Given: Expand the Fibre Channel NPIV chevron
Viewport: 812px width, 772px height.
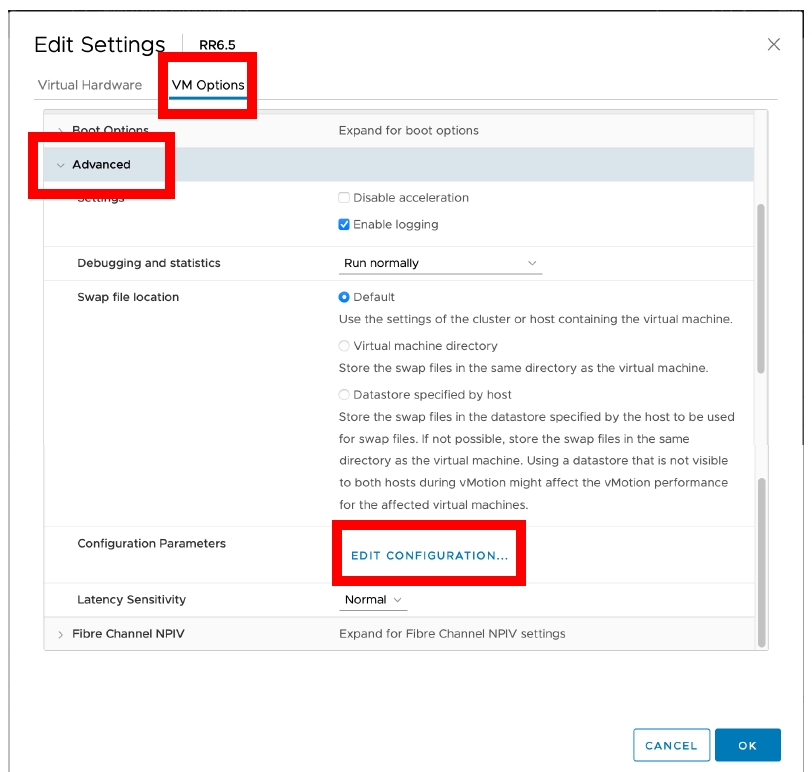Looking at the screenshot, I should pyautogui.click(x=61, y=634).
